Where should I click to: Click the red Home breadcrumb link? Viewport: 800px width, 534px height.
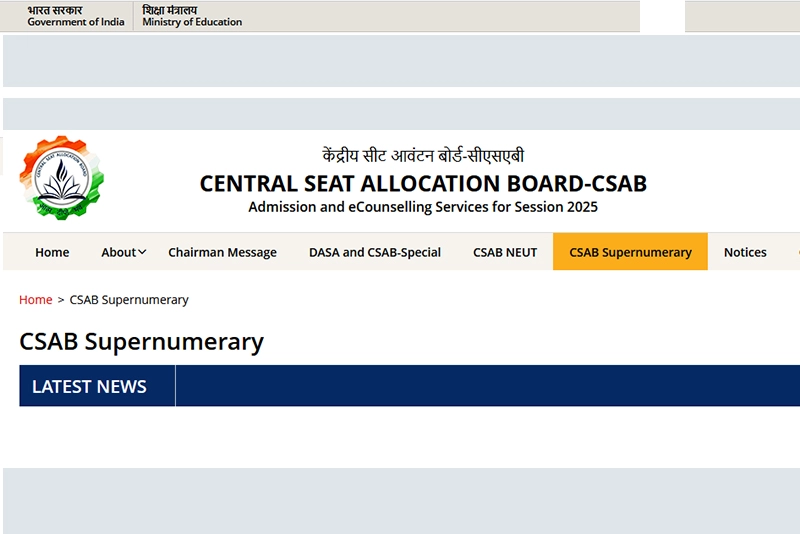(36, 300)
